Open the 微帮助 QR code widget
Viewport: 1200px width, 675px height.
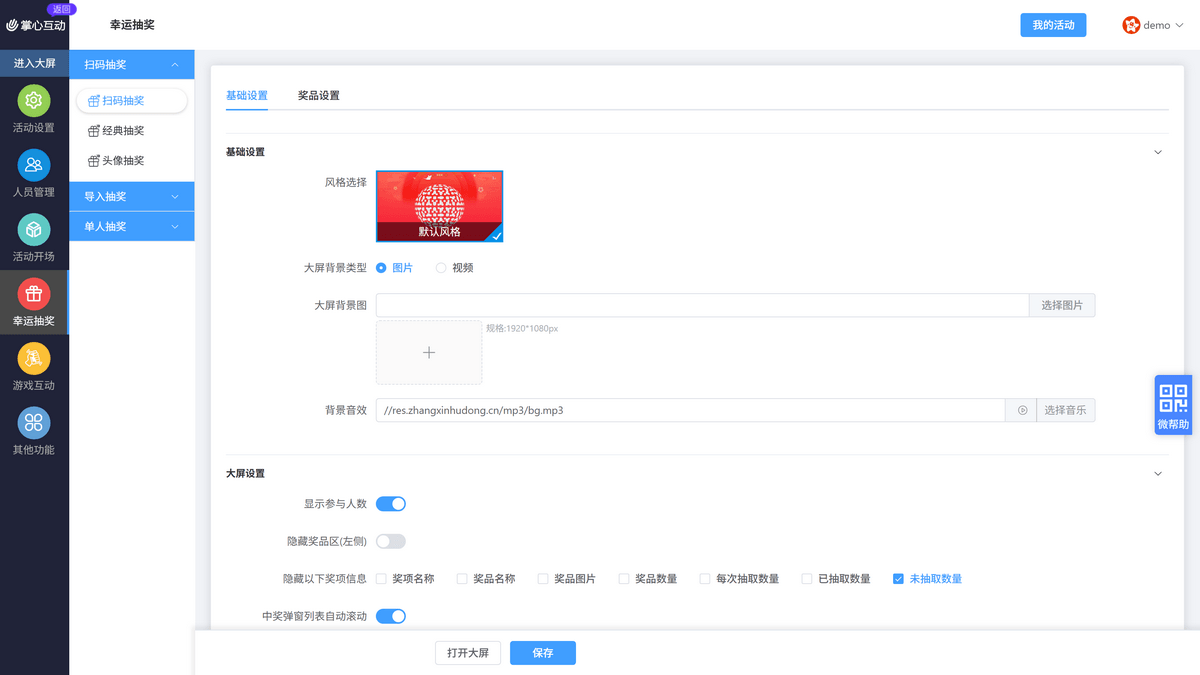(x=1173, y=405)
